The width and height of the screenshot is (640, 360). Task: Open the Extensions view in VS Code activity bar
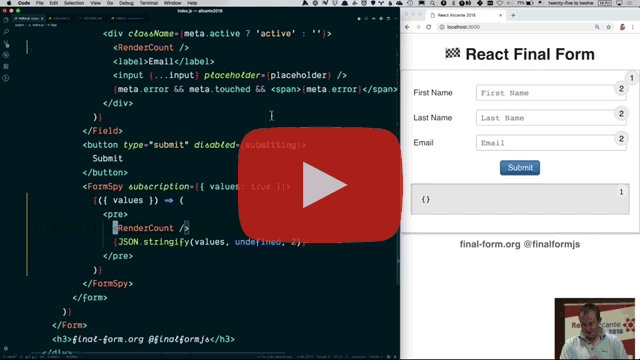coord(6,66)
